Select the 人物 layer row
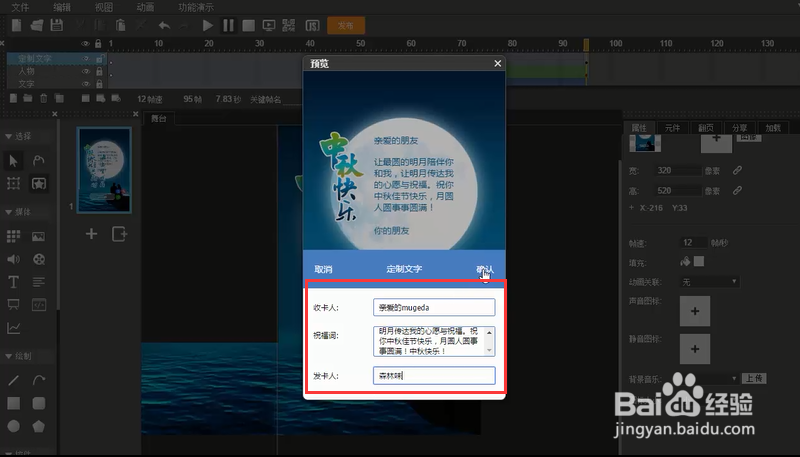This screenshot has height=457, width=800. coord(56,71)
